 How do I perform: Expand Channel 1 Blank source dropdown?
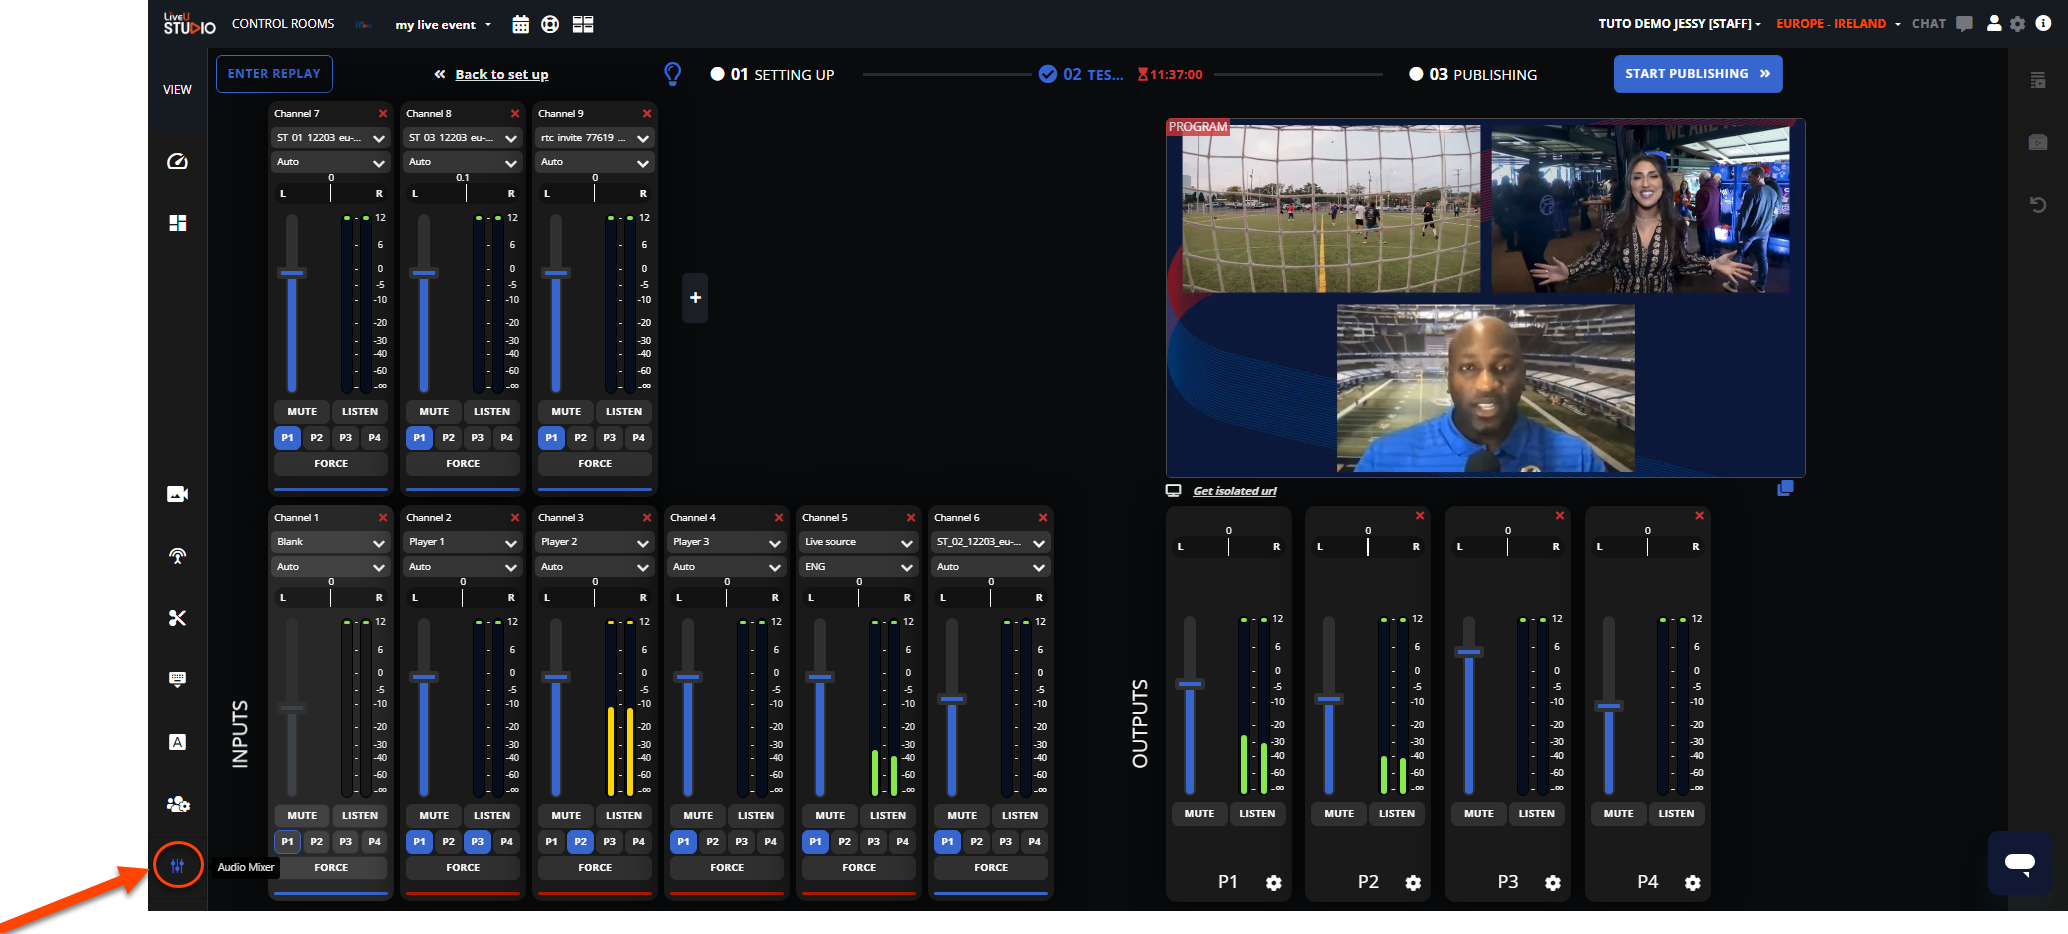pyautogui.click(x=330, y=542)
